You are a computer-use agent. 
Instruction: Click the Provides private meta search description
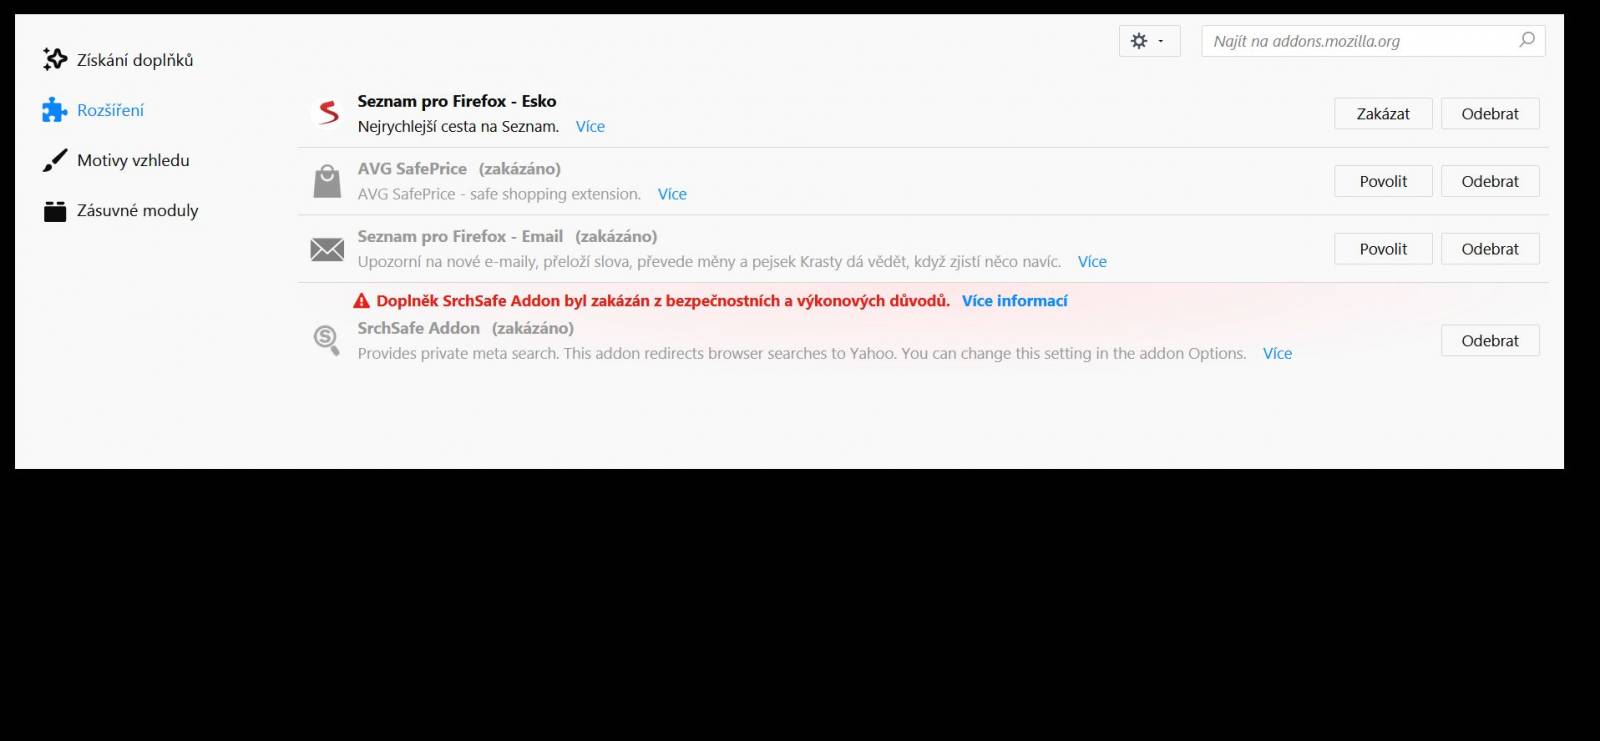point(802,354)
